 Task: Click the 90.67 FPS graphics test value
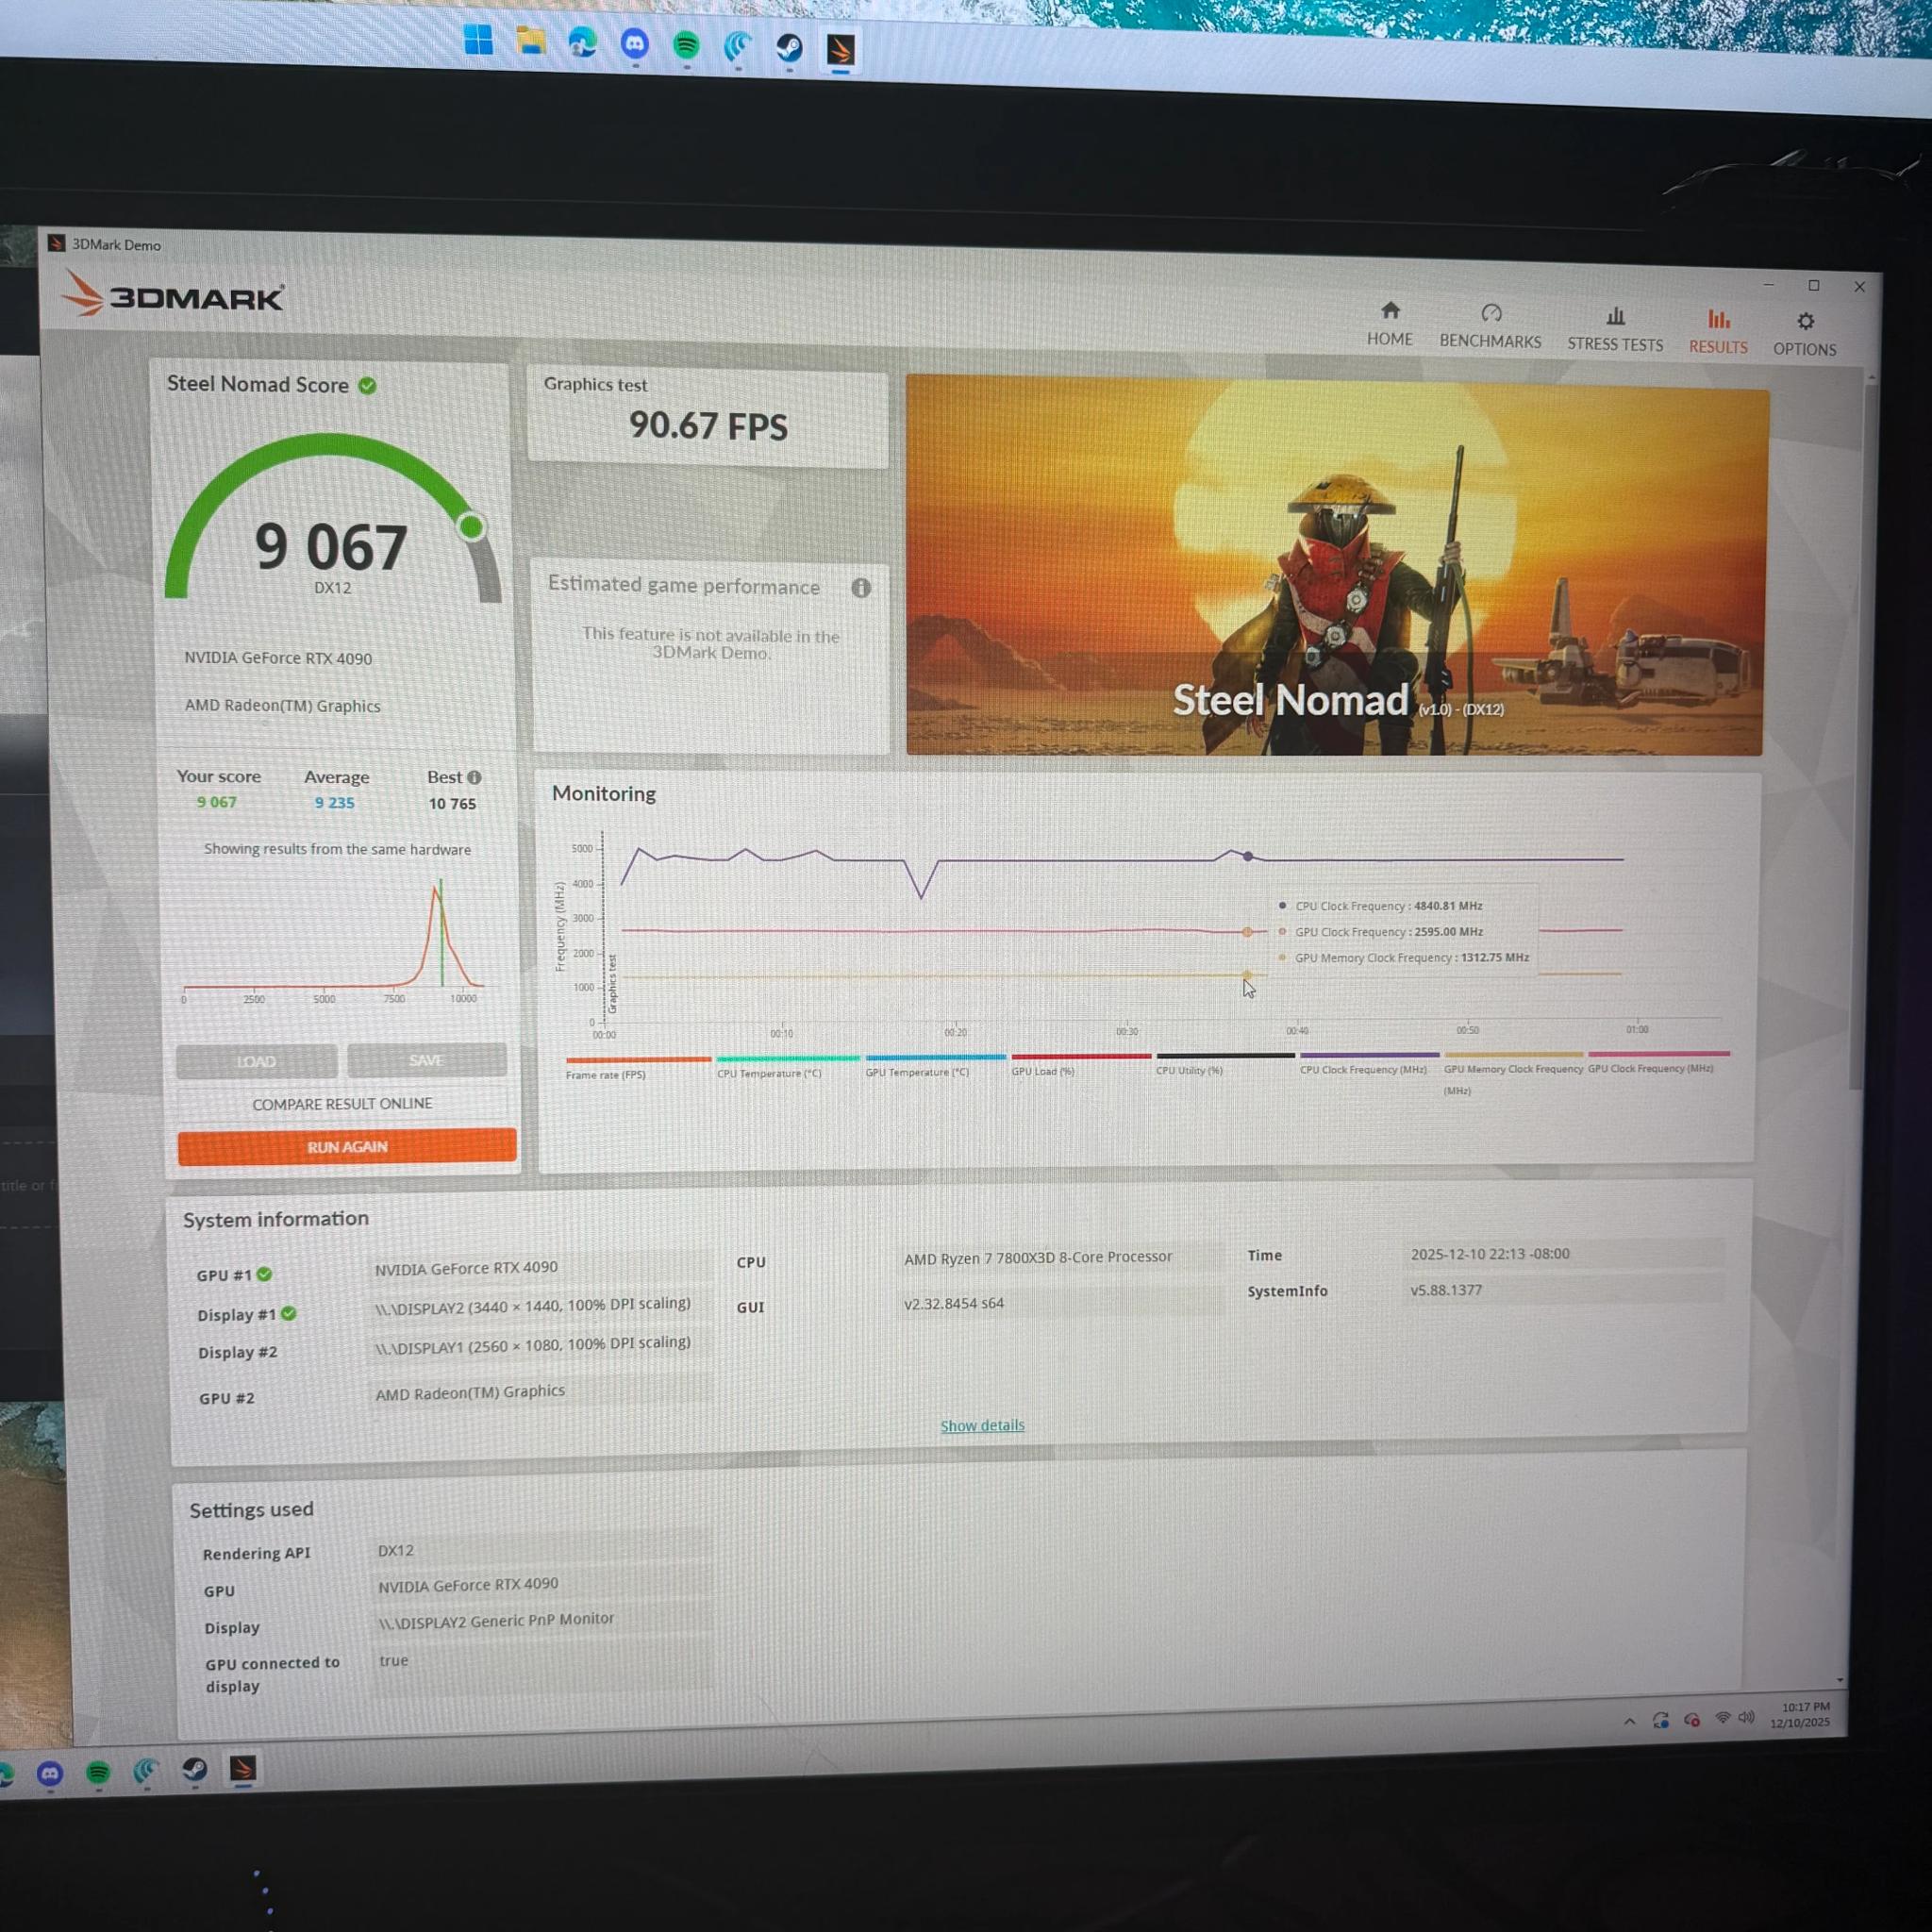(x=708, y=426)
